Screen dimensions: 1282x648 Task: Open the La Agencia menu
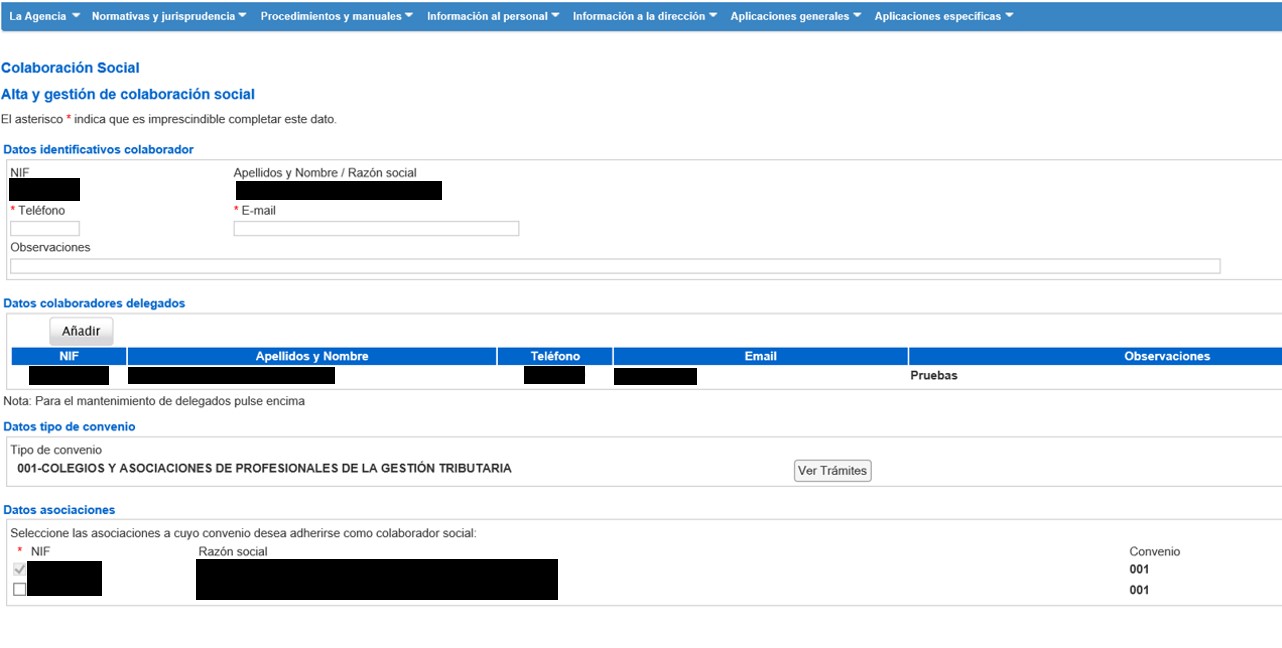(44, 16)
